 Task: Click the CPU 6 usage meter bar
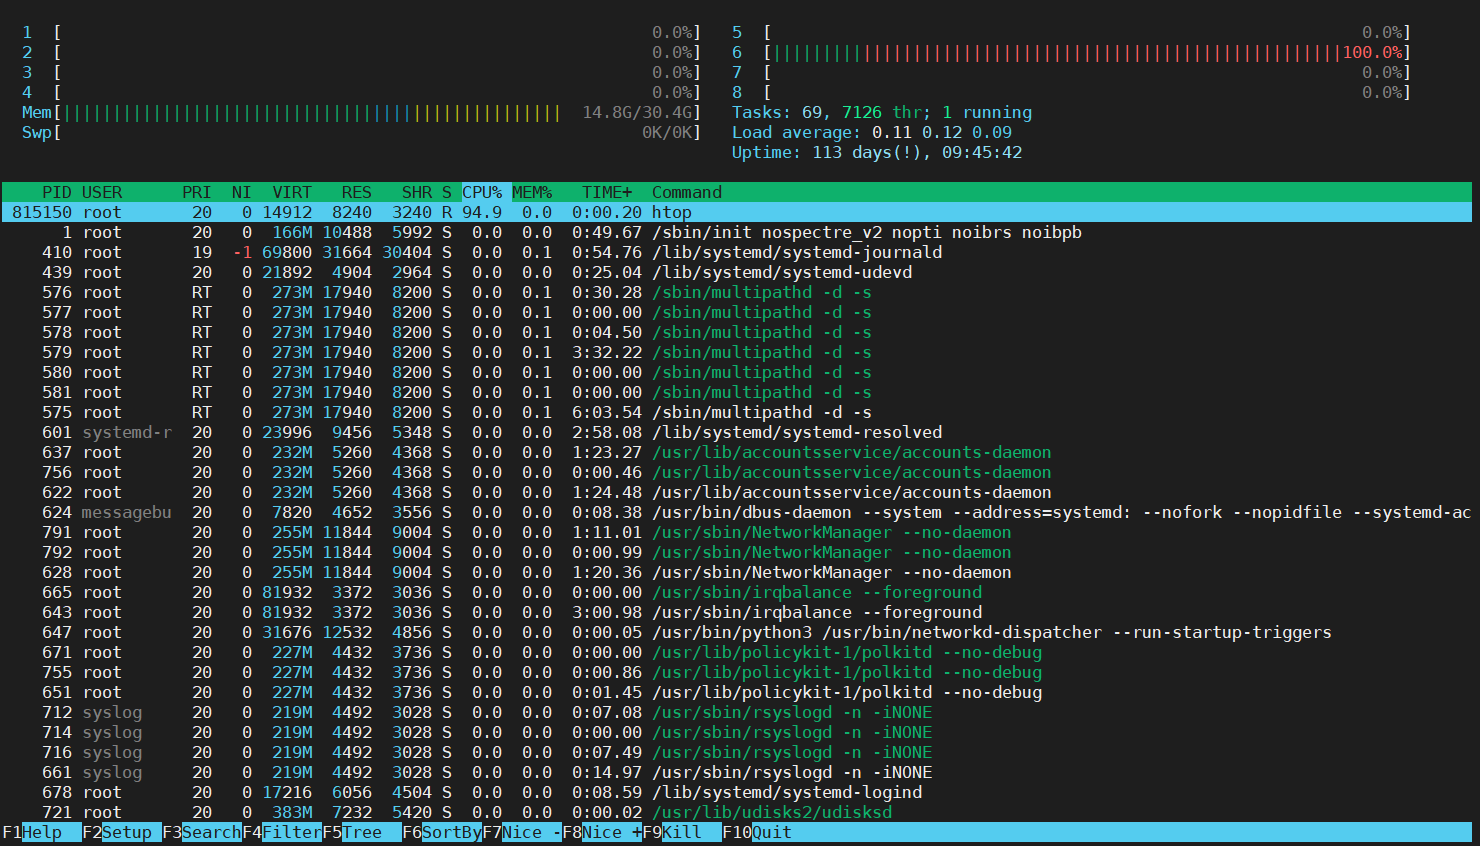1071,52
